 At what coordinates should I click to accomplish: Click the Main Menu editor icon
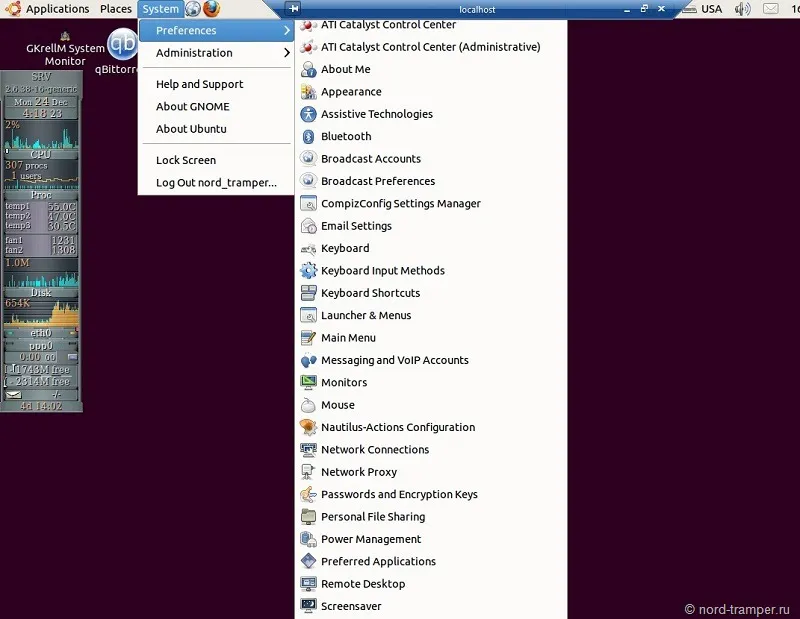pyautogui.click(x=308, y=338)
